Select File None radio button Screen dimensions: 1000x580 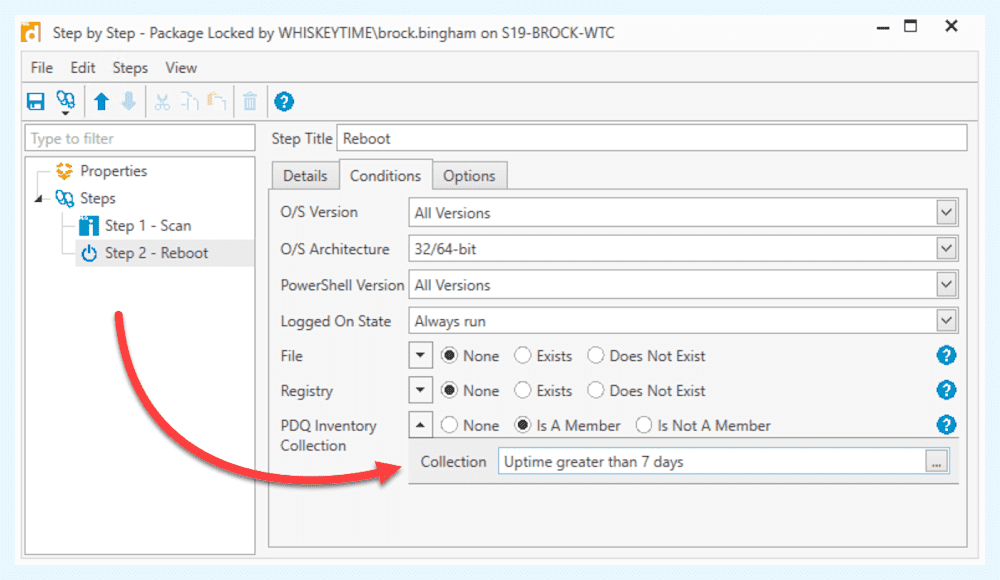coord(450,355)
